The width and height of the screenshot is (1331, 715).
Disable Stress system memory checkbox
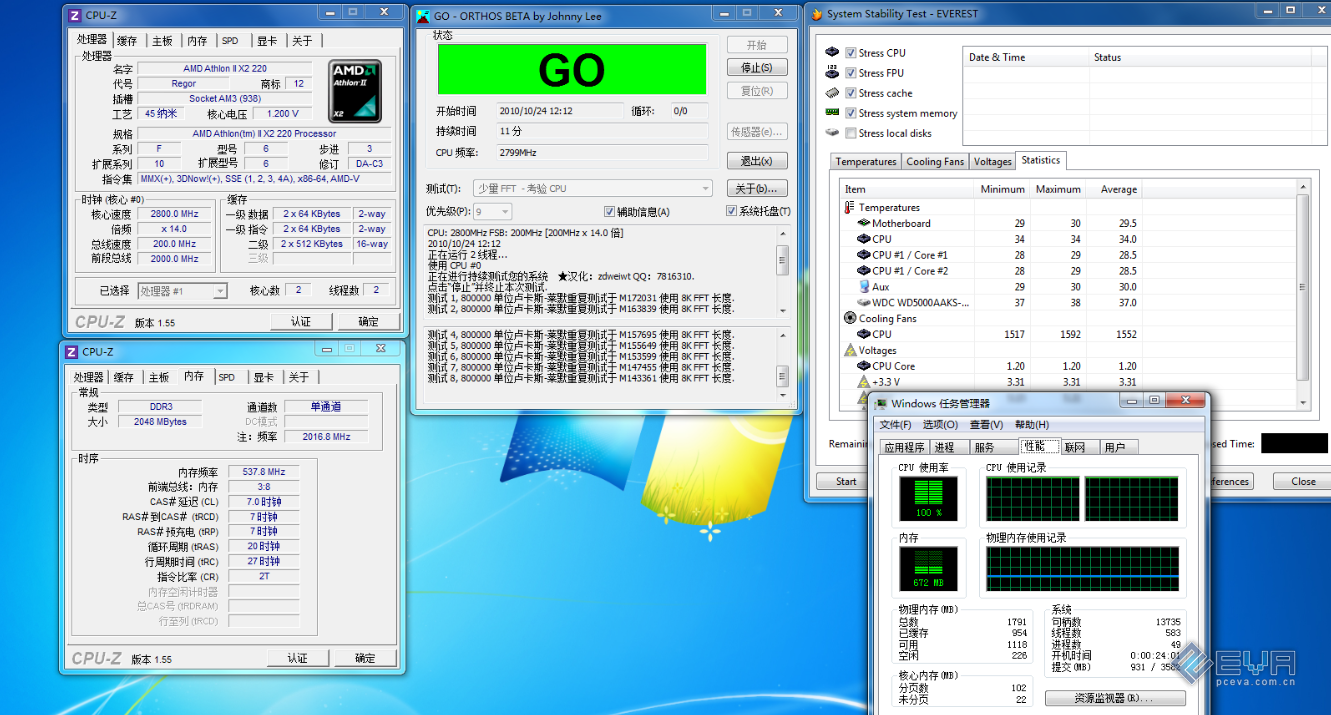(851, 113)
